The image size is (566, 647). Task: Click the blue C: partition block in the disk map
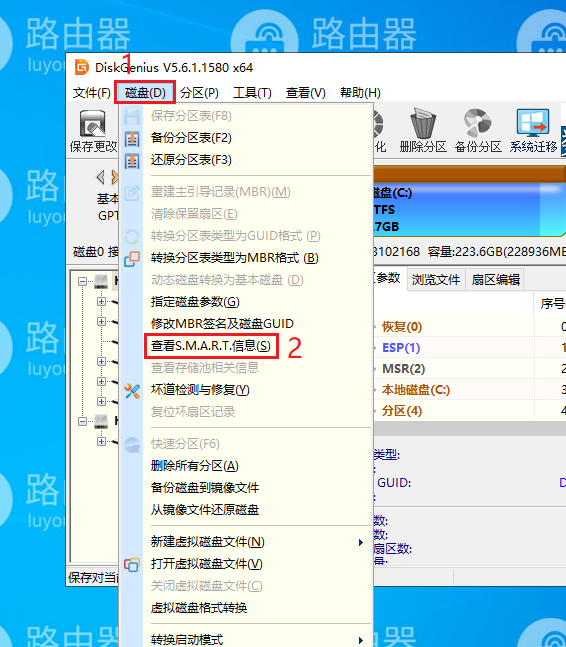tap(468, 210)
